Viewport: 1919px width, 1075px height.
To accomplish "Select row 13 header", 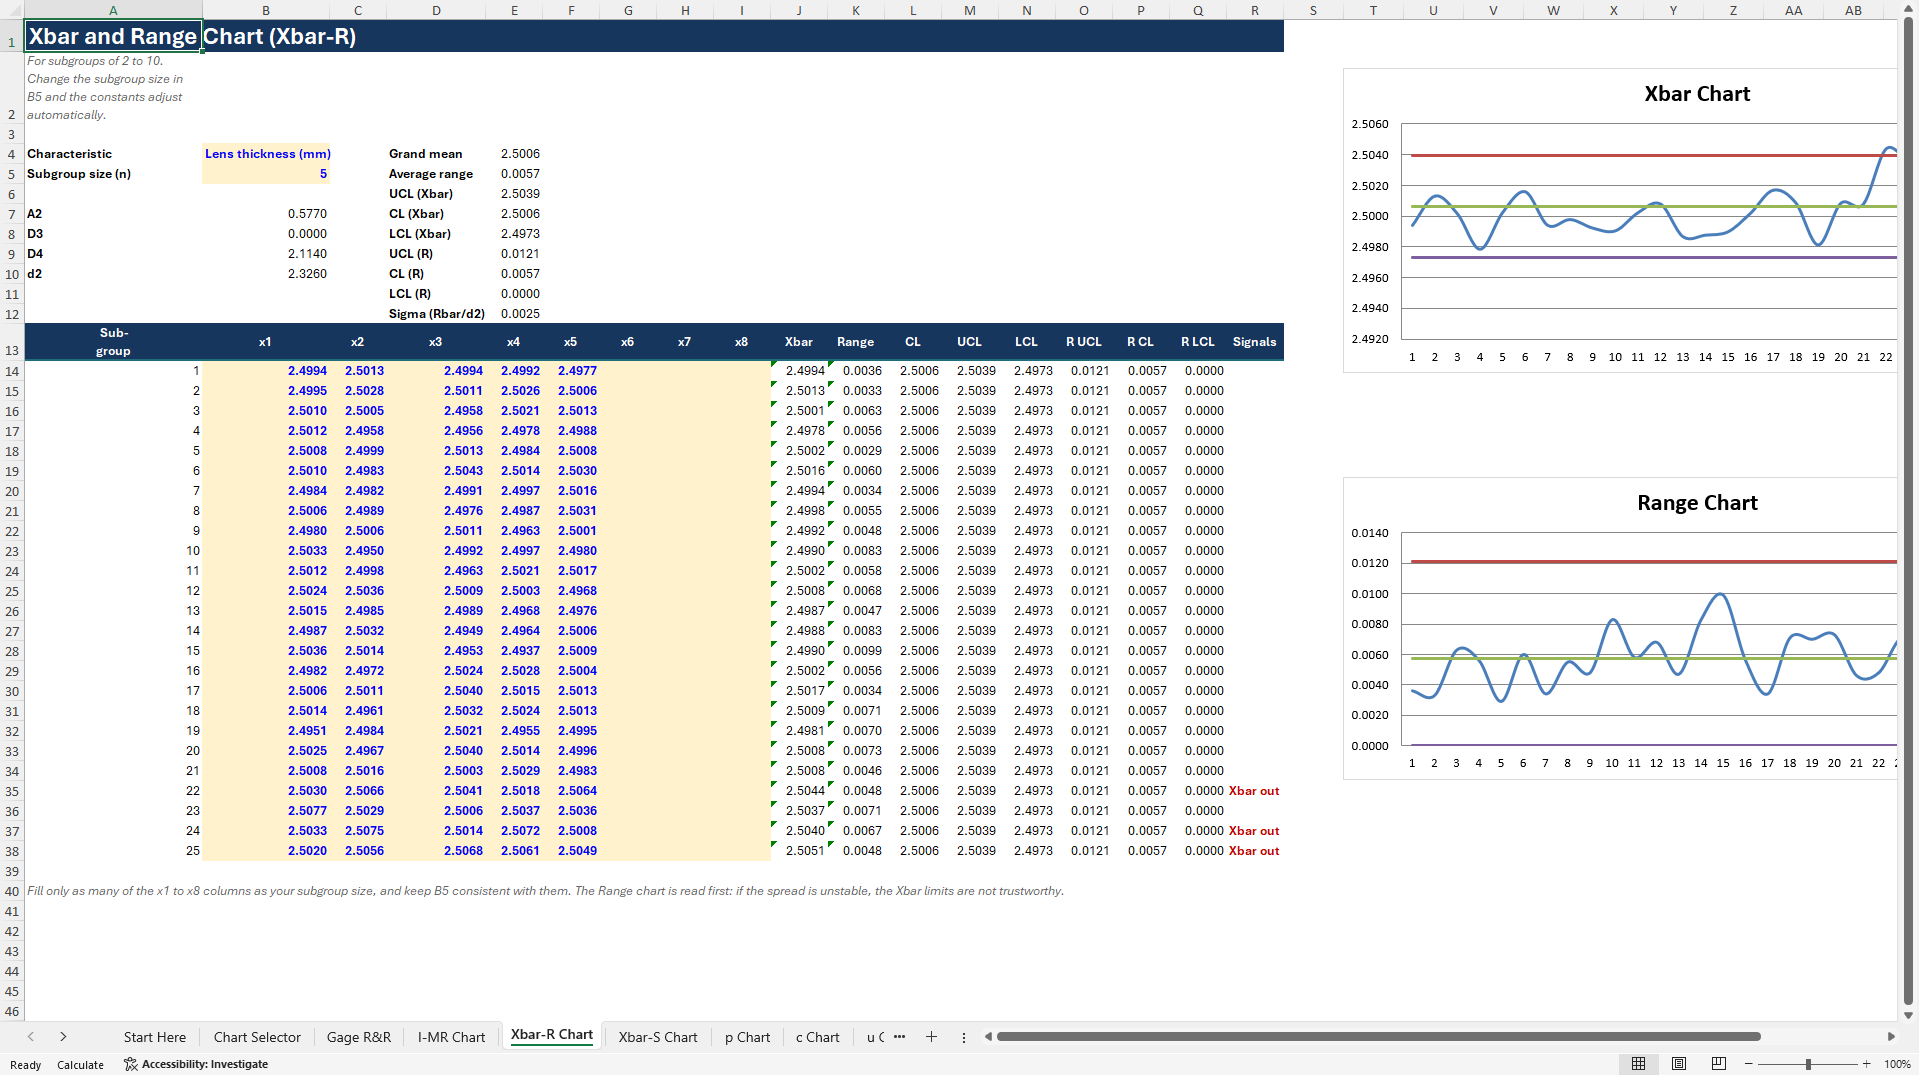I will point(12,342).
